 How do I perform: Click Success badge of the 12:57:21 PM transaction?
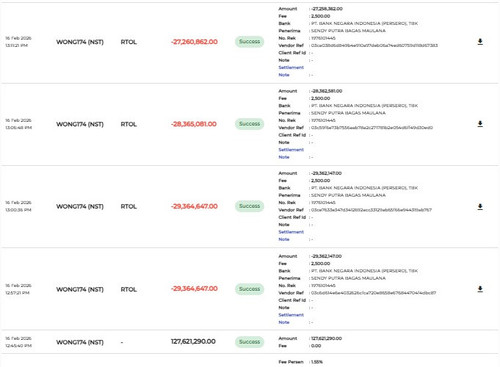pyautogui.click(x=249, y=289)
